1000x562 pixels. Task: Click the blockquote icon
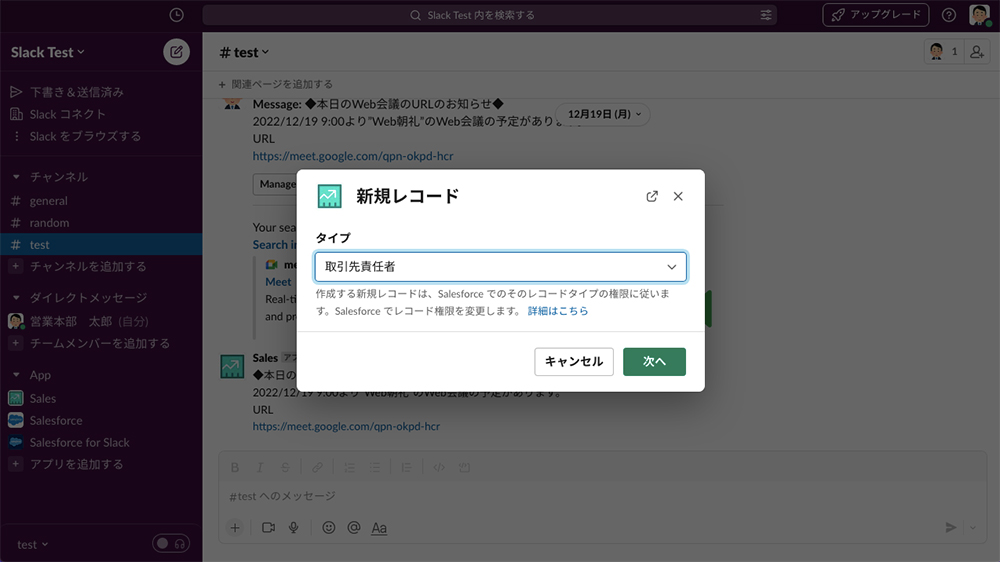[406, 468]
